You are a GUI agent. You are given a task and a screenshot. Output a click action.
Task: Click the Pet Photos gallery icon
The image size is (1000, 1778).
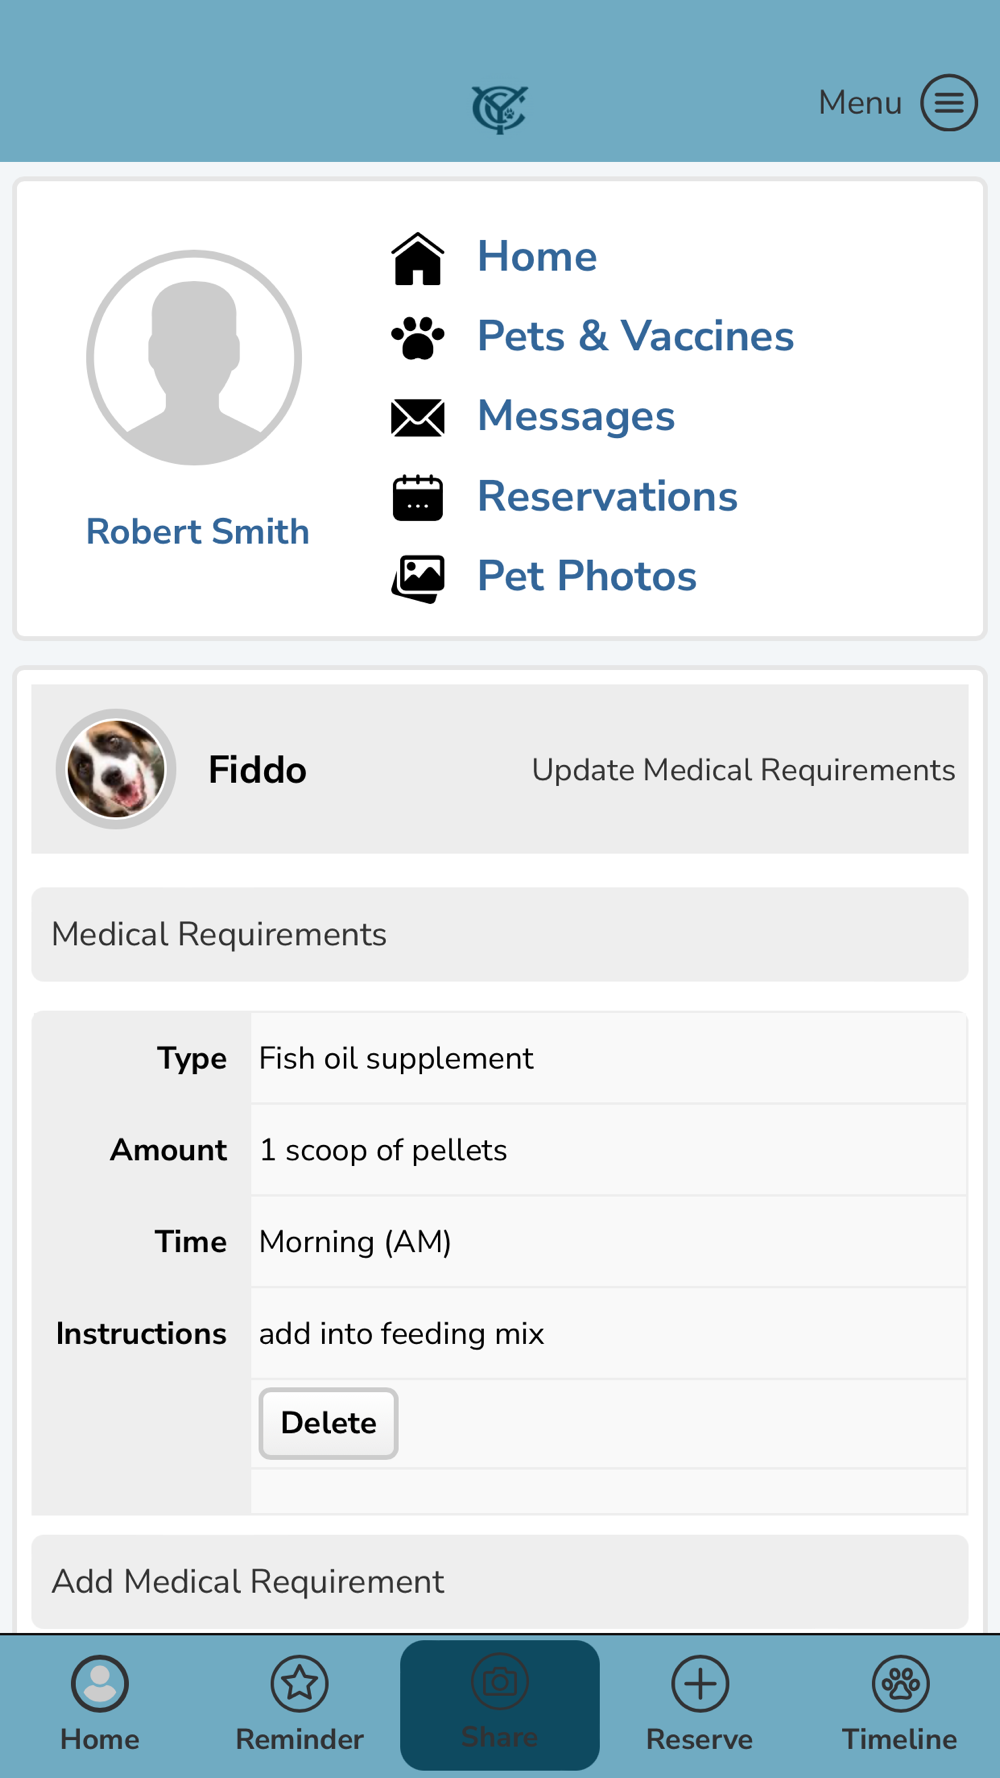[x=417, y=578]
